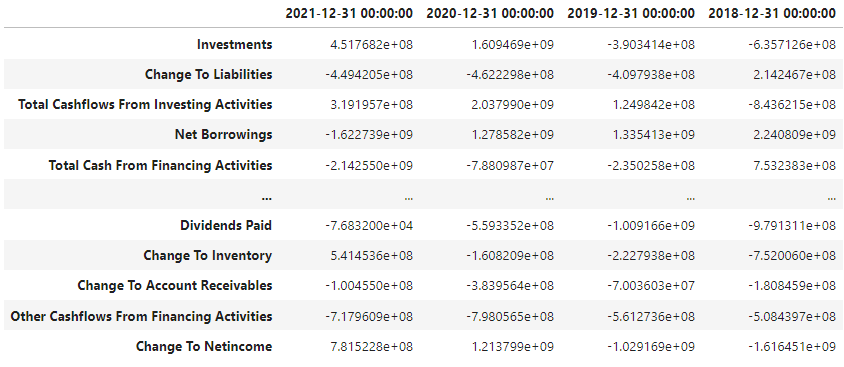
Task: Select the 2020-12-31 00:00:00 column header
Action: 490,14
